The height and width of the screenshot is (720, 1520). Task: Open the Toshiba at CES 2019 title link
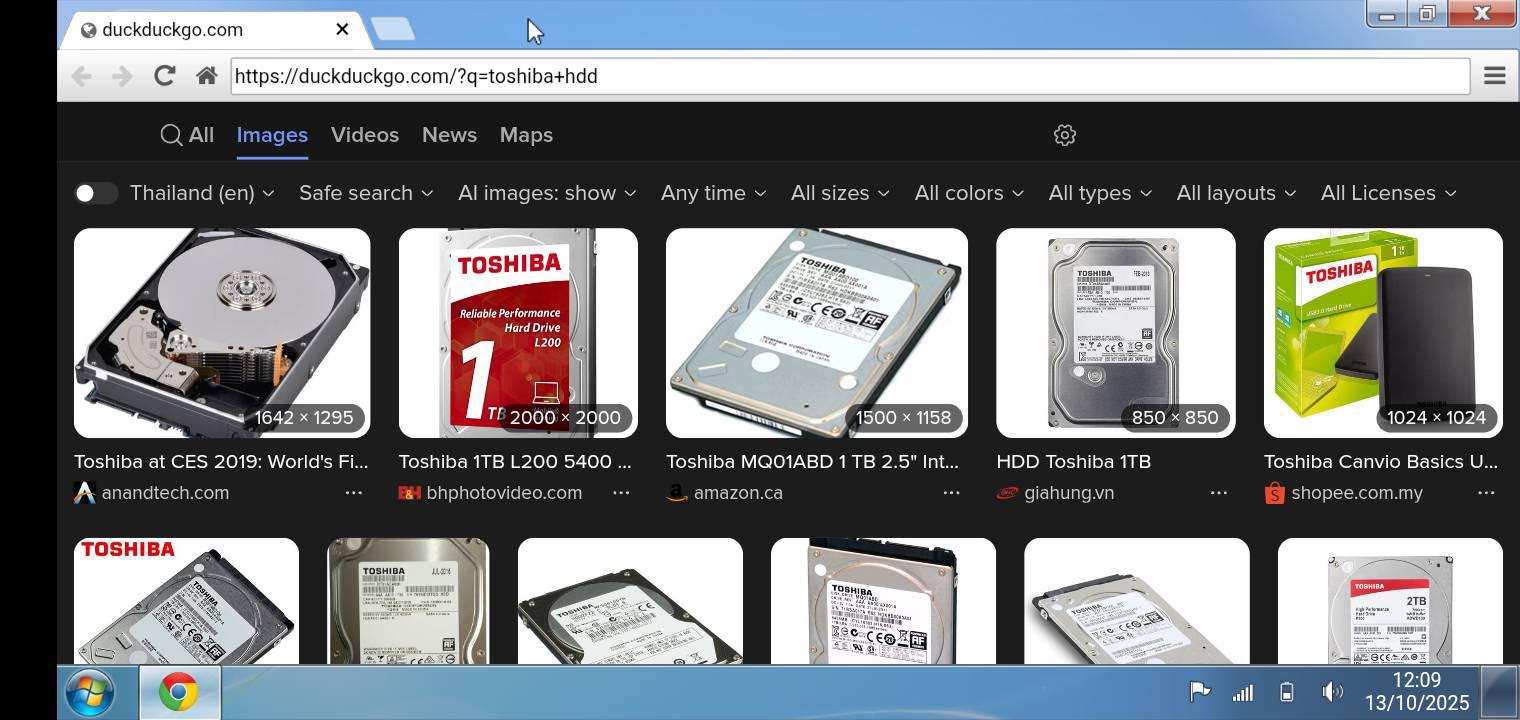point(221,462)
